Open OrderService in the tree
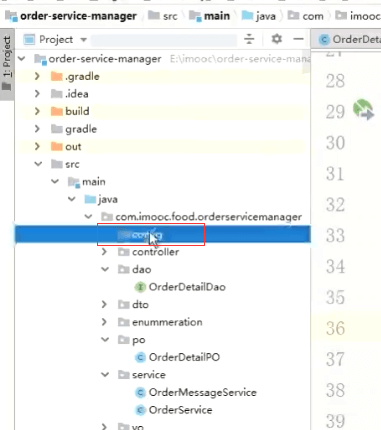 tap(180, 410)
